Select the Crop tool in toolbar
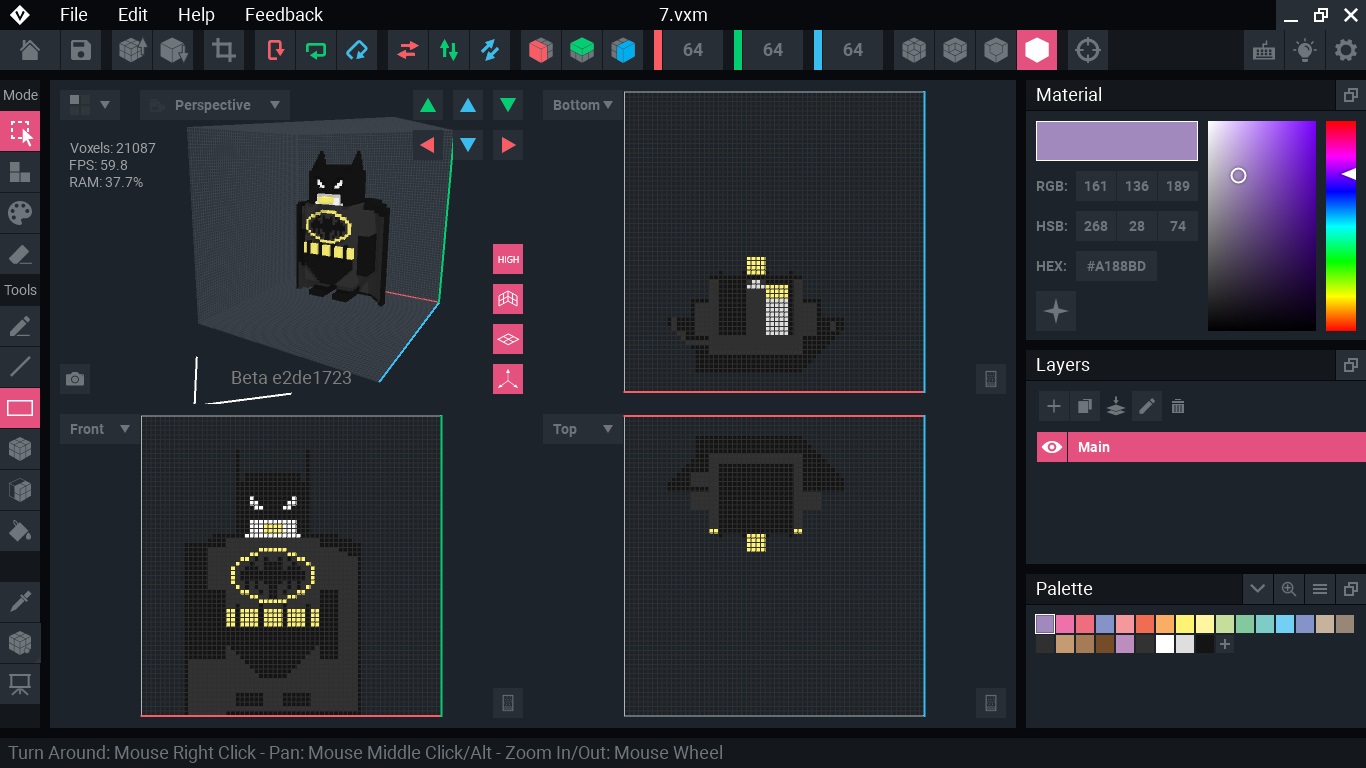 (x=223, y=50)
